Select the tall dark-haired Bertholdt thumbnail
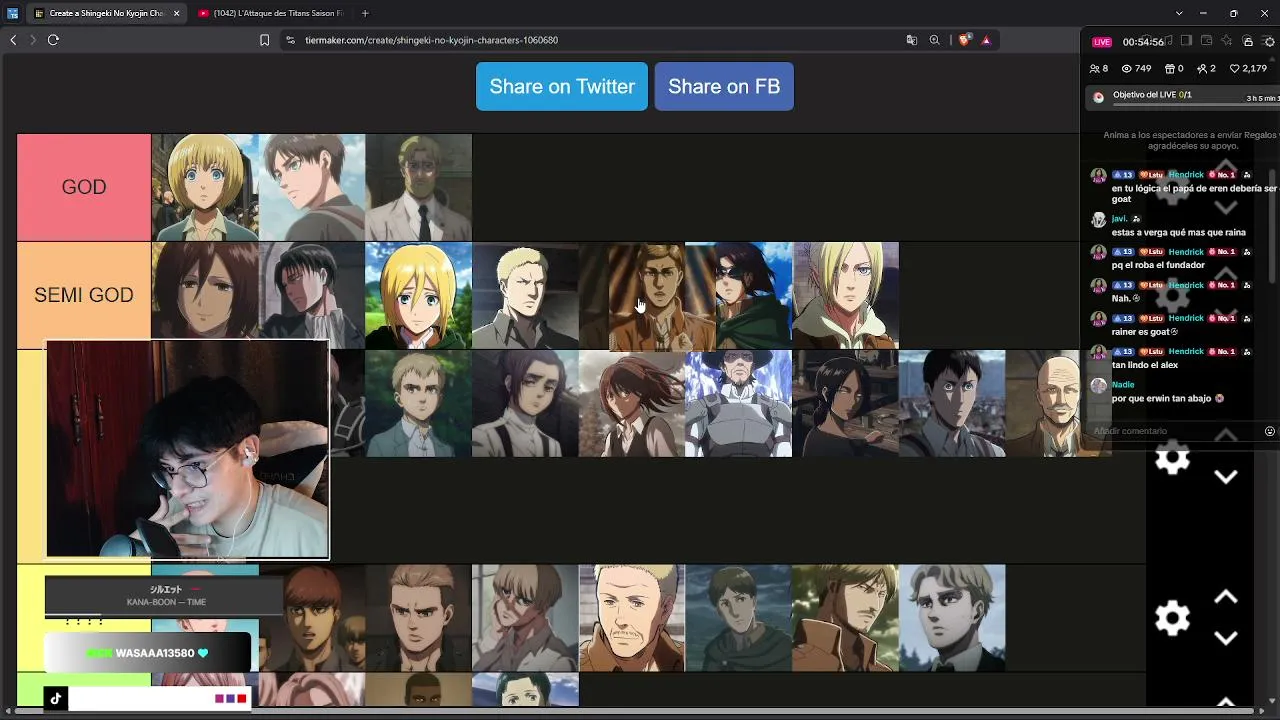The image size is (1280, 720). [x=953, y=403]
